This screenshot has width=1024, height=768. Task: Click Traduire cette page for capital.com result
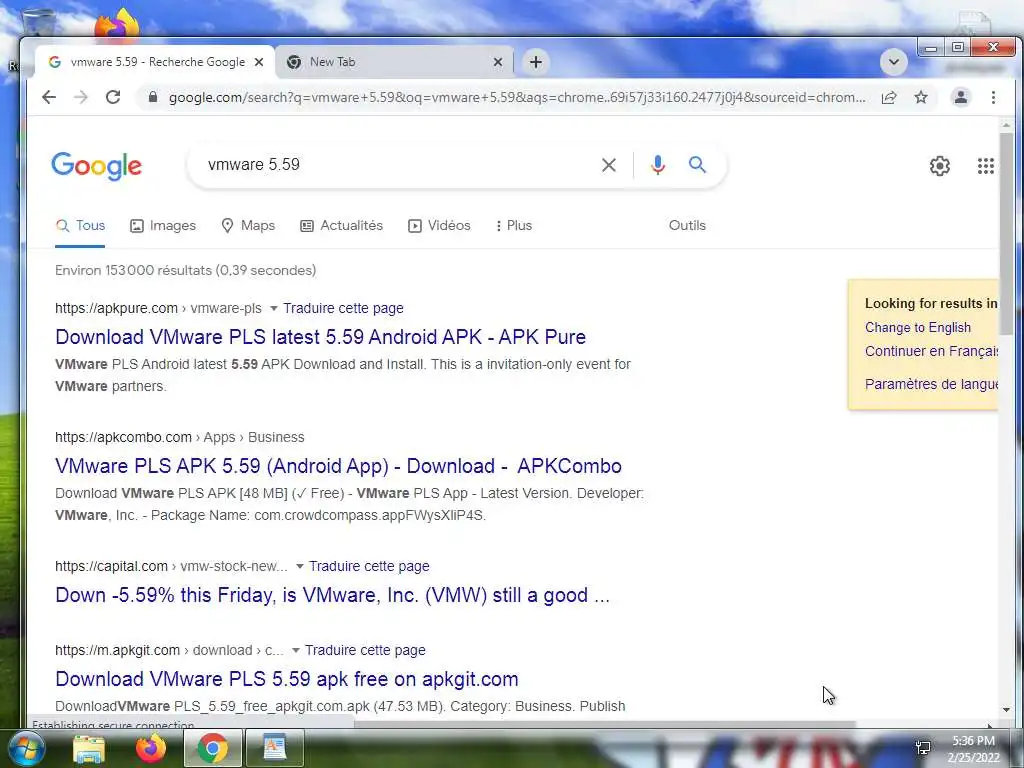(369, 566)
